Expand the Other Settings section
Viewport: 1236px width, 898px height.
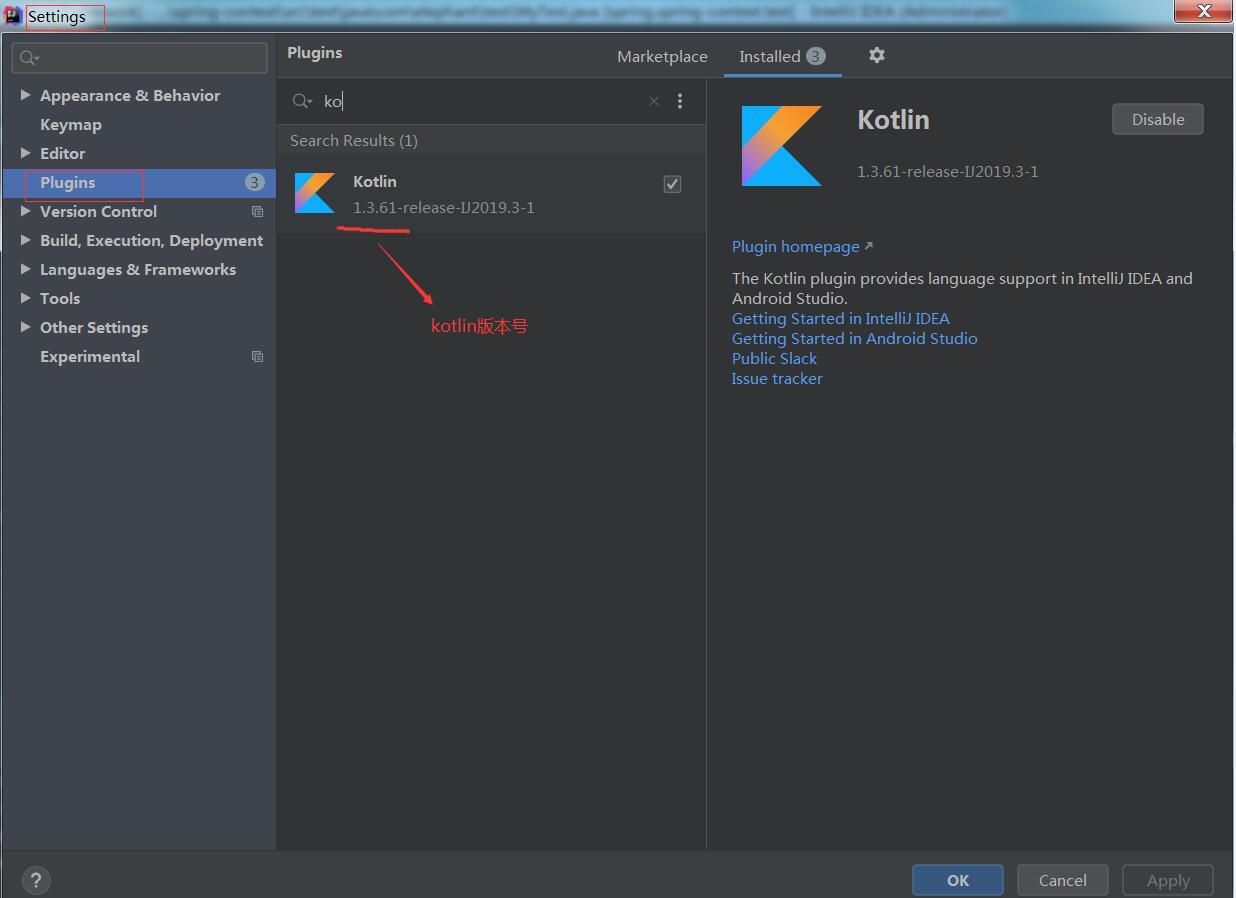[25, 327]
